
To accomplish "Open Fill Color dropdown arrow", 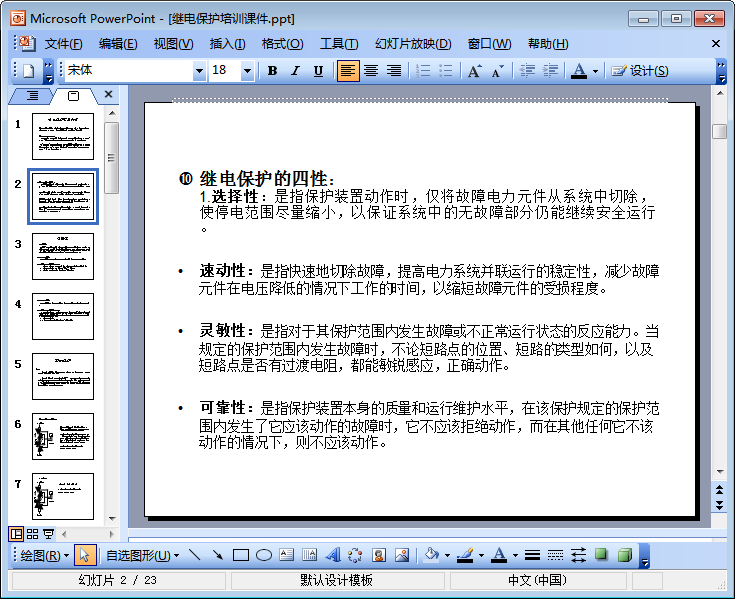I will pos(447,556).
